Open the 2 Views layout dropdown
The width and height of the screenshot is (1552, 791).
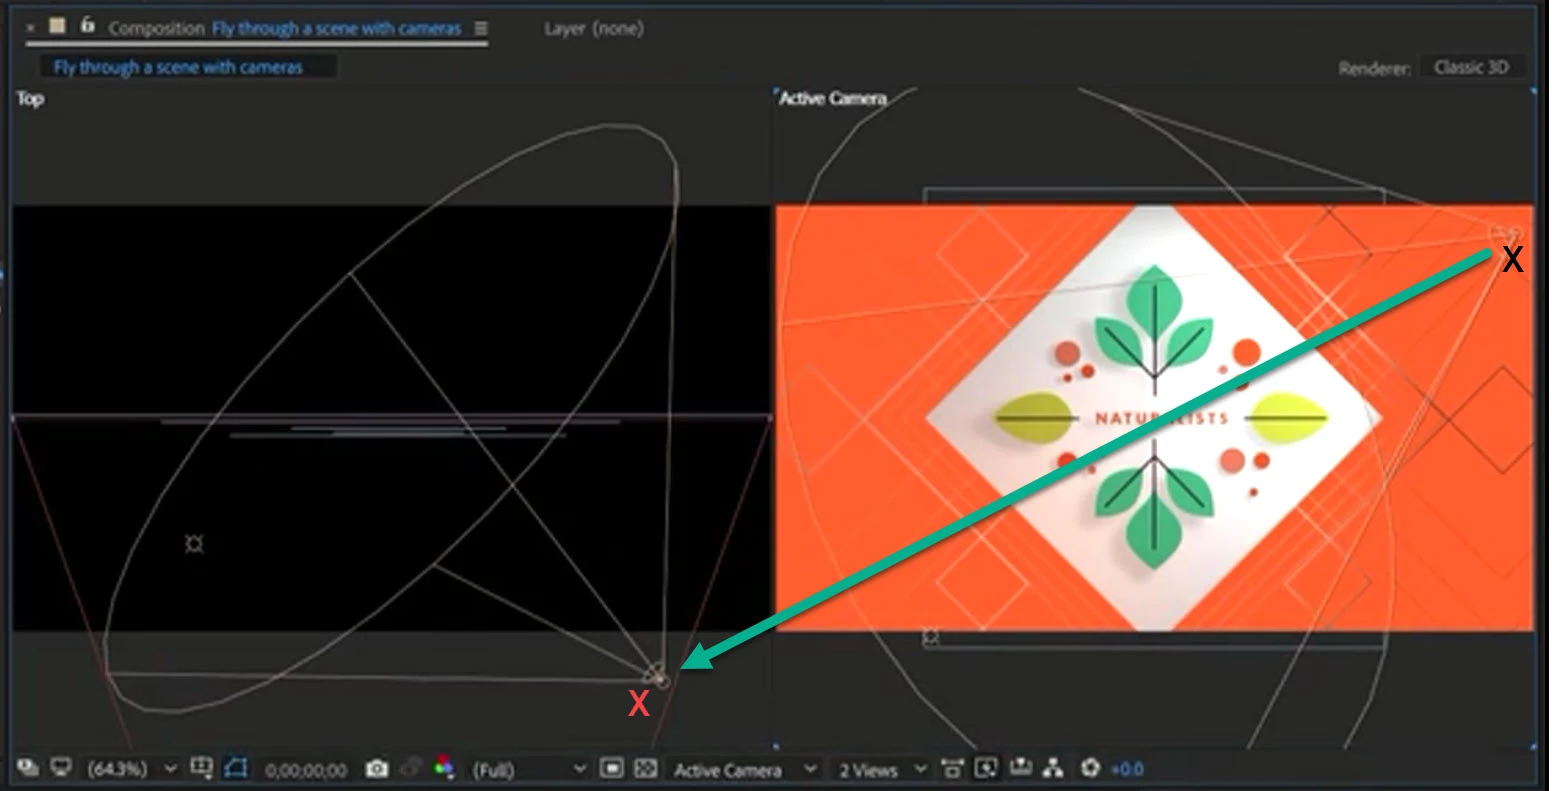(x=882, y=769)
